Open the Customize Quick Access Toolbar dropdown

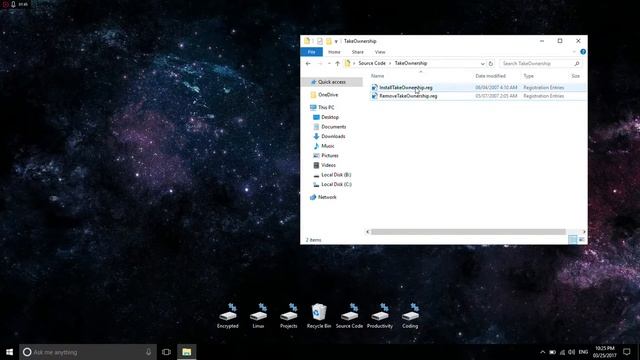click(x=336, y=41)
